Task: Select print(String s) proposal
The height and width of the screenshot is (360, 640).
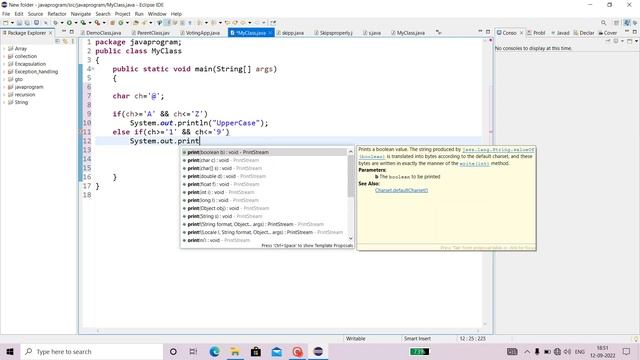Action: coord(264,216)
